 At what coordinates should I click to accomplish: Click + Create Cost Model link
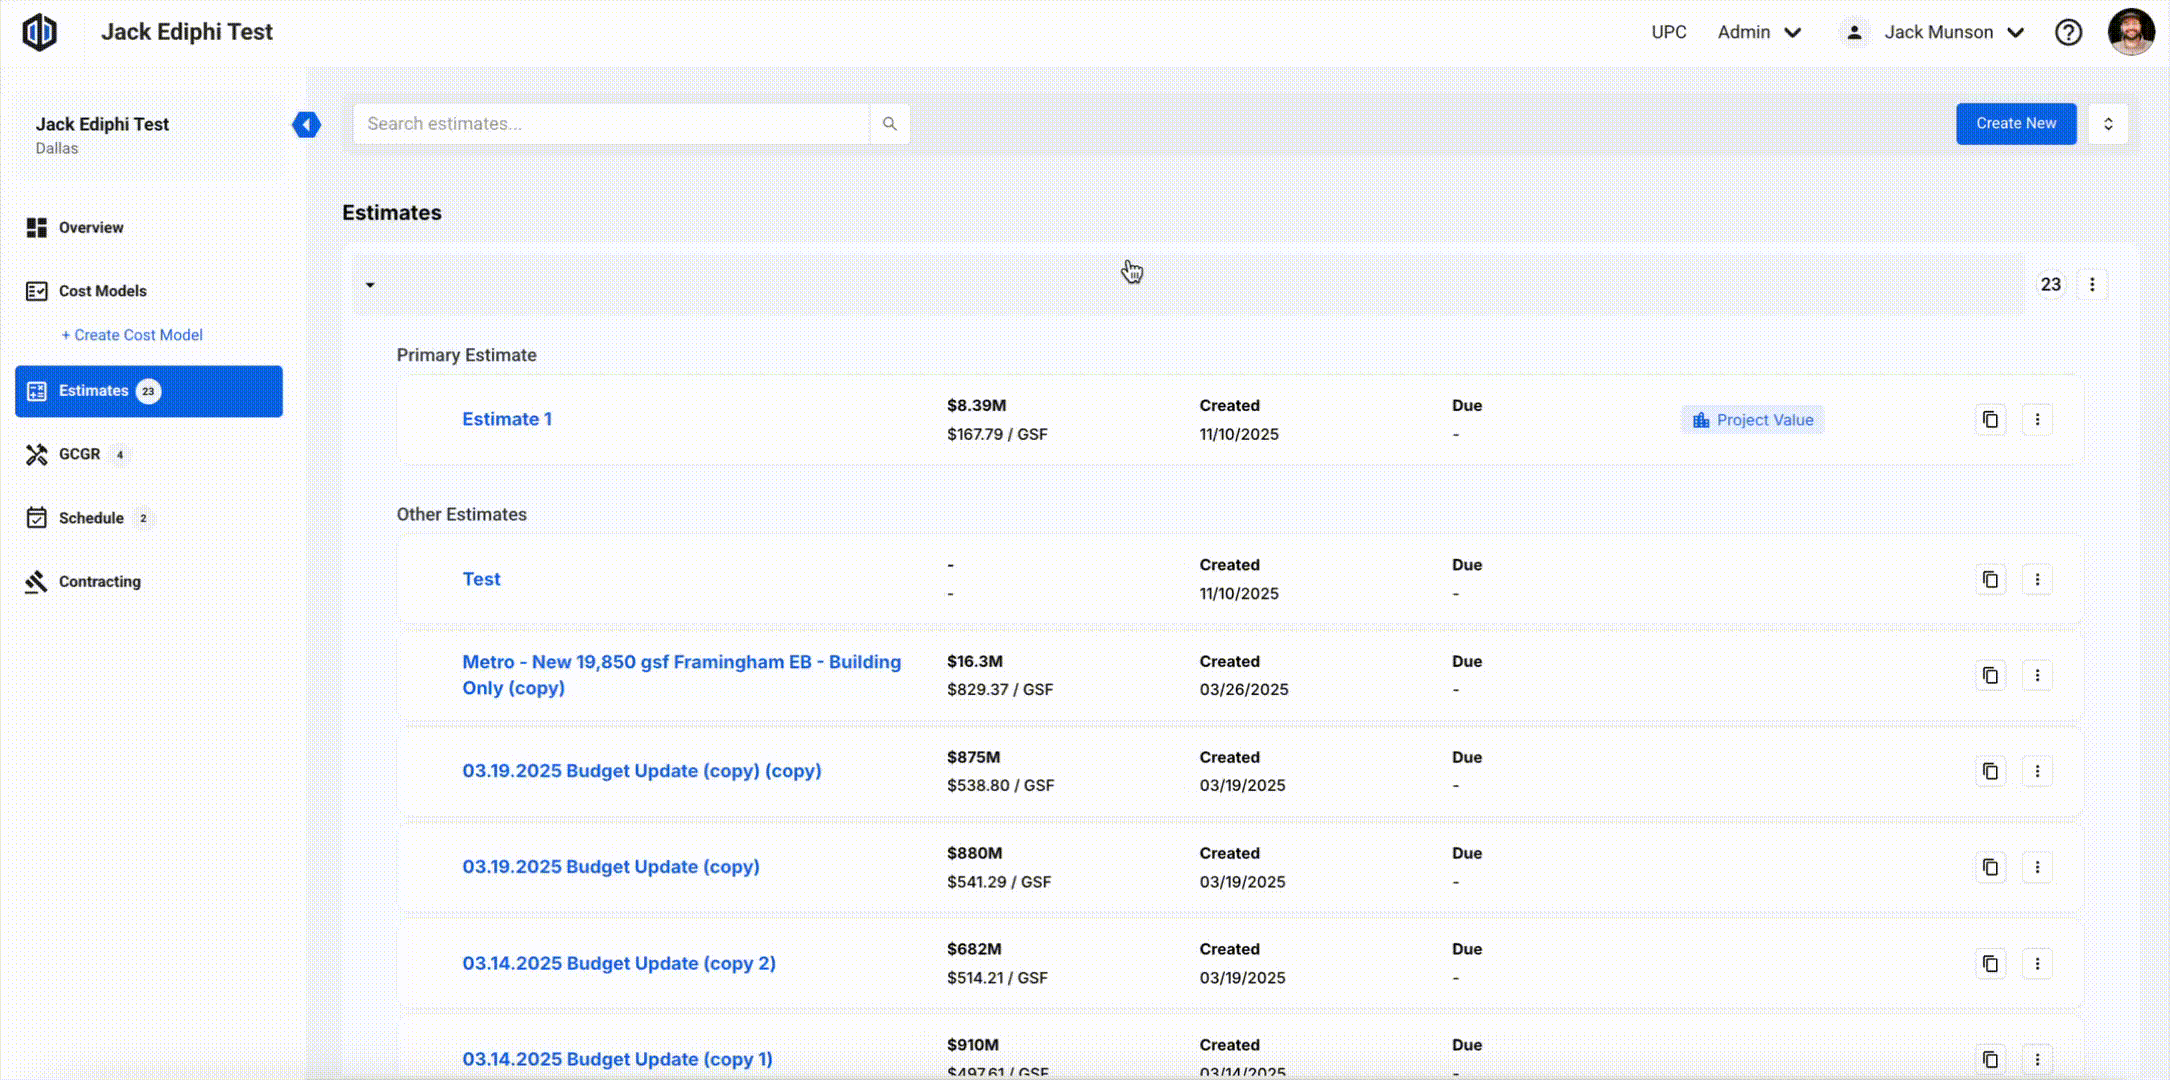(x=132, y=335)
